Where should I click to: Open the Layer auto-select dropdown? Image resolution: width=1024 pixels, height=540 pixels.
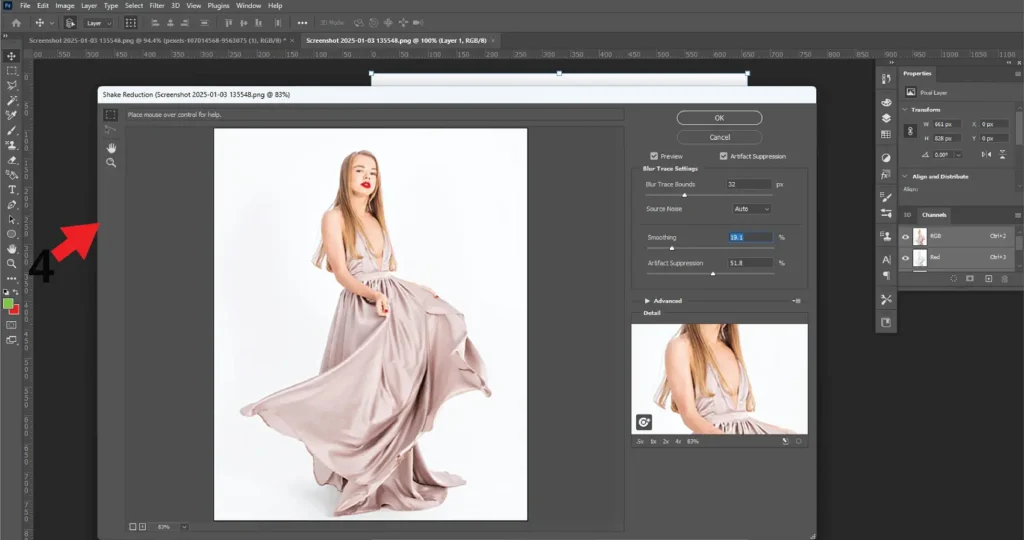98,22
